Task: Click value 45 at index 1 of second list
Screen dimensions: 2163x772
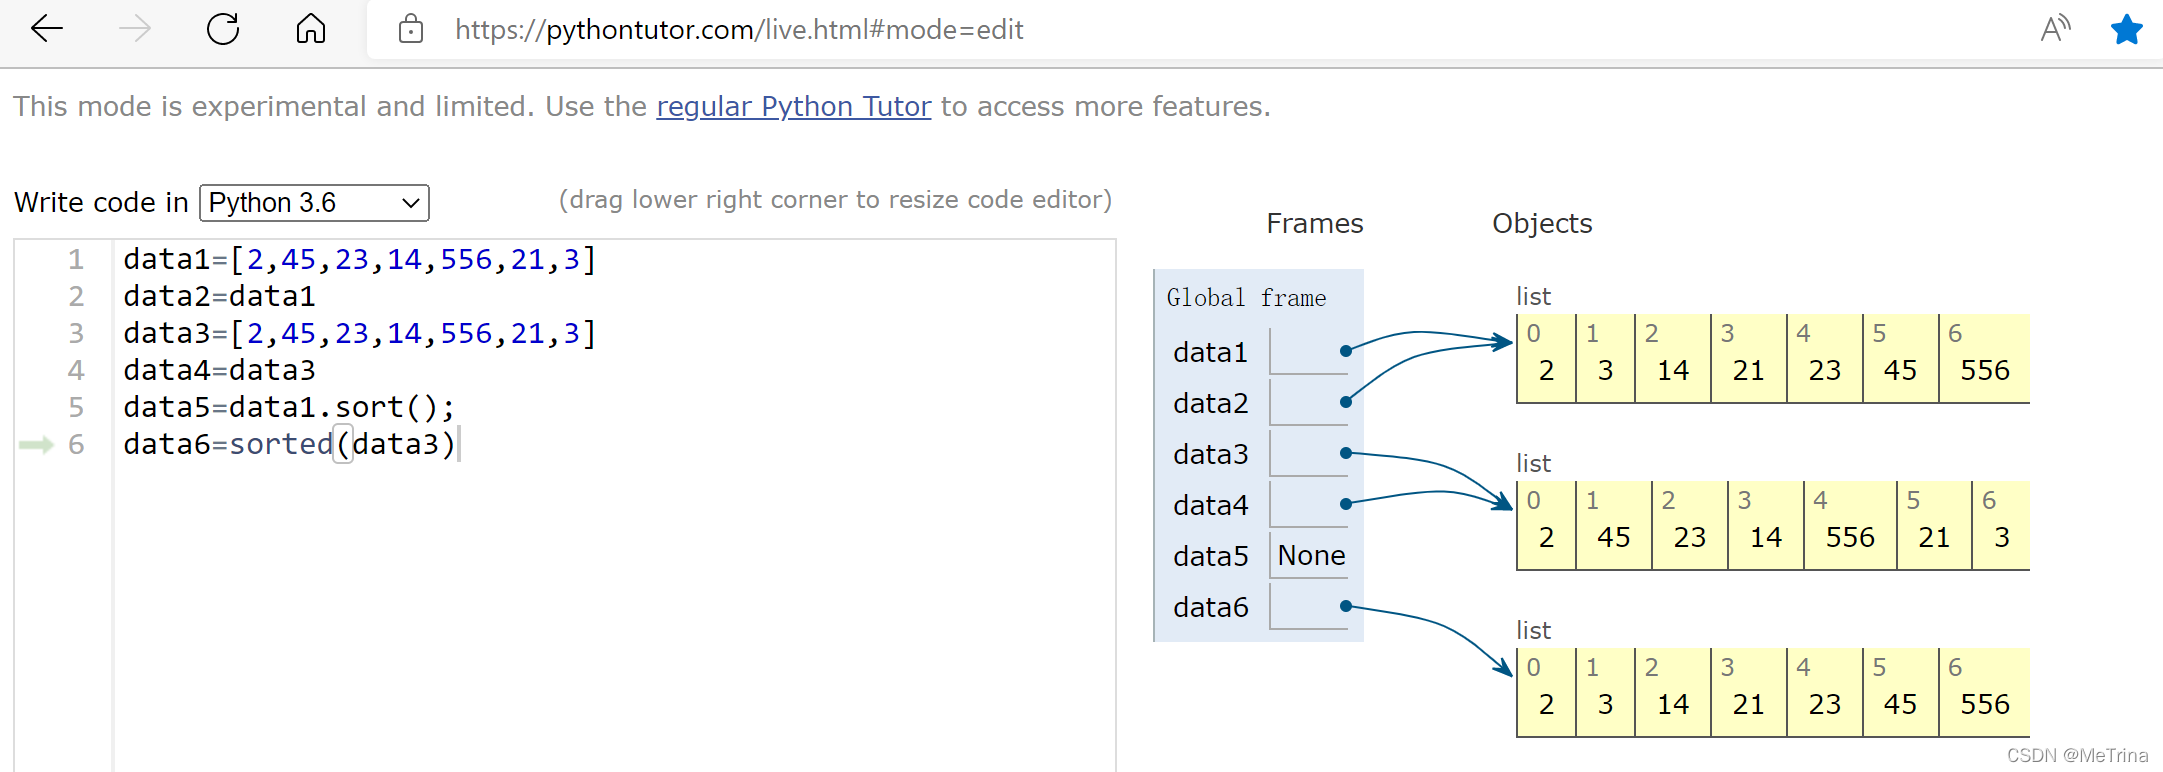Action: 1613,537
